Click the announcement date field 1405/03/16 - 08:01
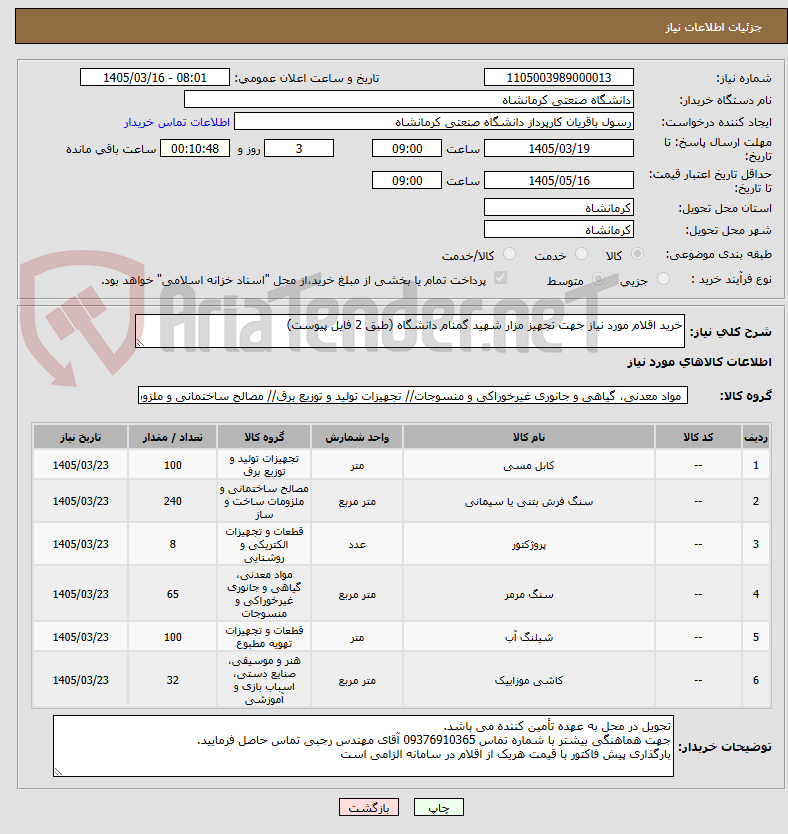 (x=155, y=78)
